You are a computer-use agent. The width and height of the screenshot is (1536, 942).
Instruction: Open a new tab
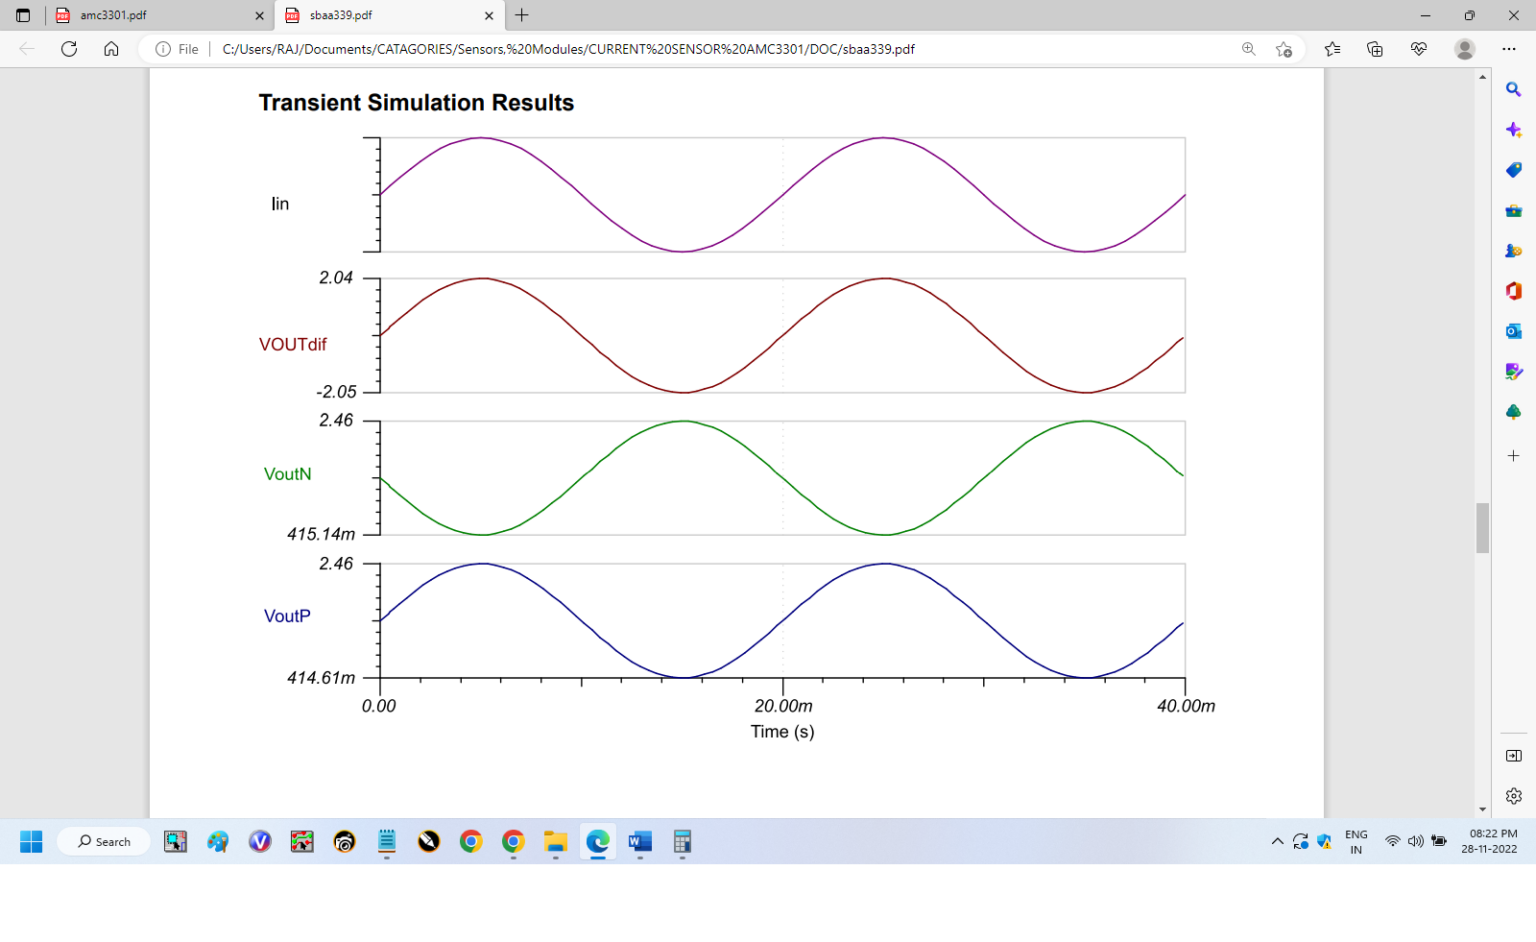click(x=522, y=16)
